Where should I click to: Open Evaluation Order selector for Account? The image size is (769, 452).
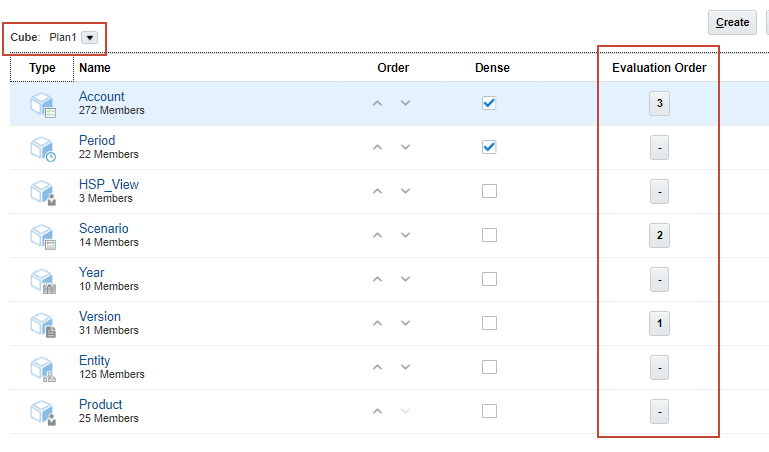[659, 103]
